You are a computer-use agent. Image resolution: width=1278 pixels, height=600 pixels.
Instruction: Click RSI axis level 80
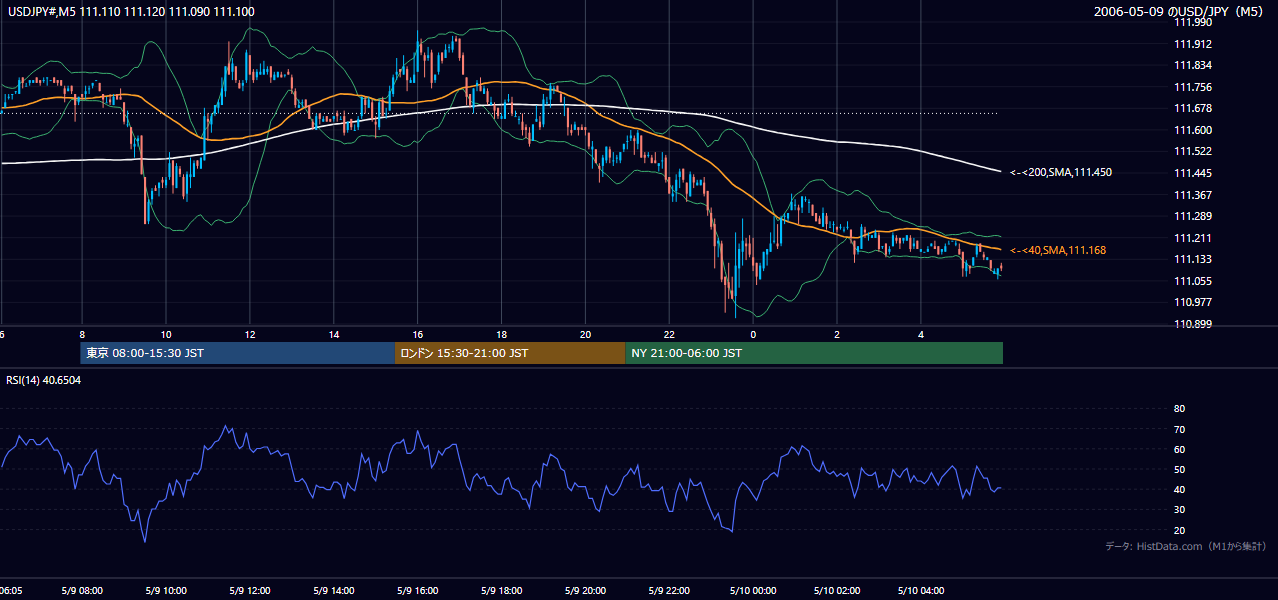(1179, 409)
